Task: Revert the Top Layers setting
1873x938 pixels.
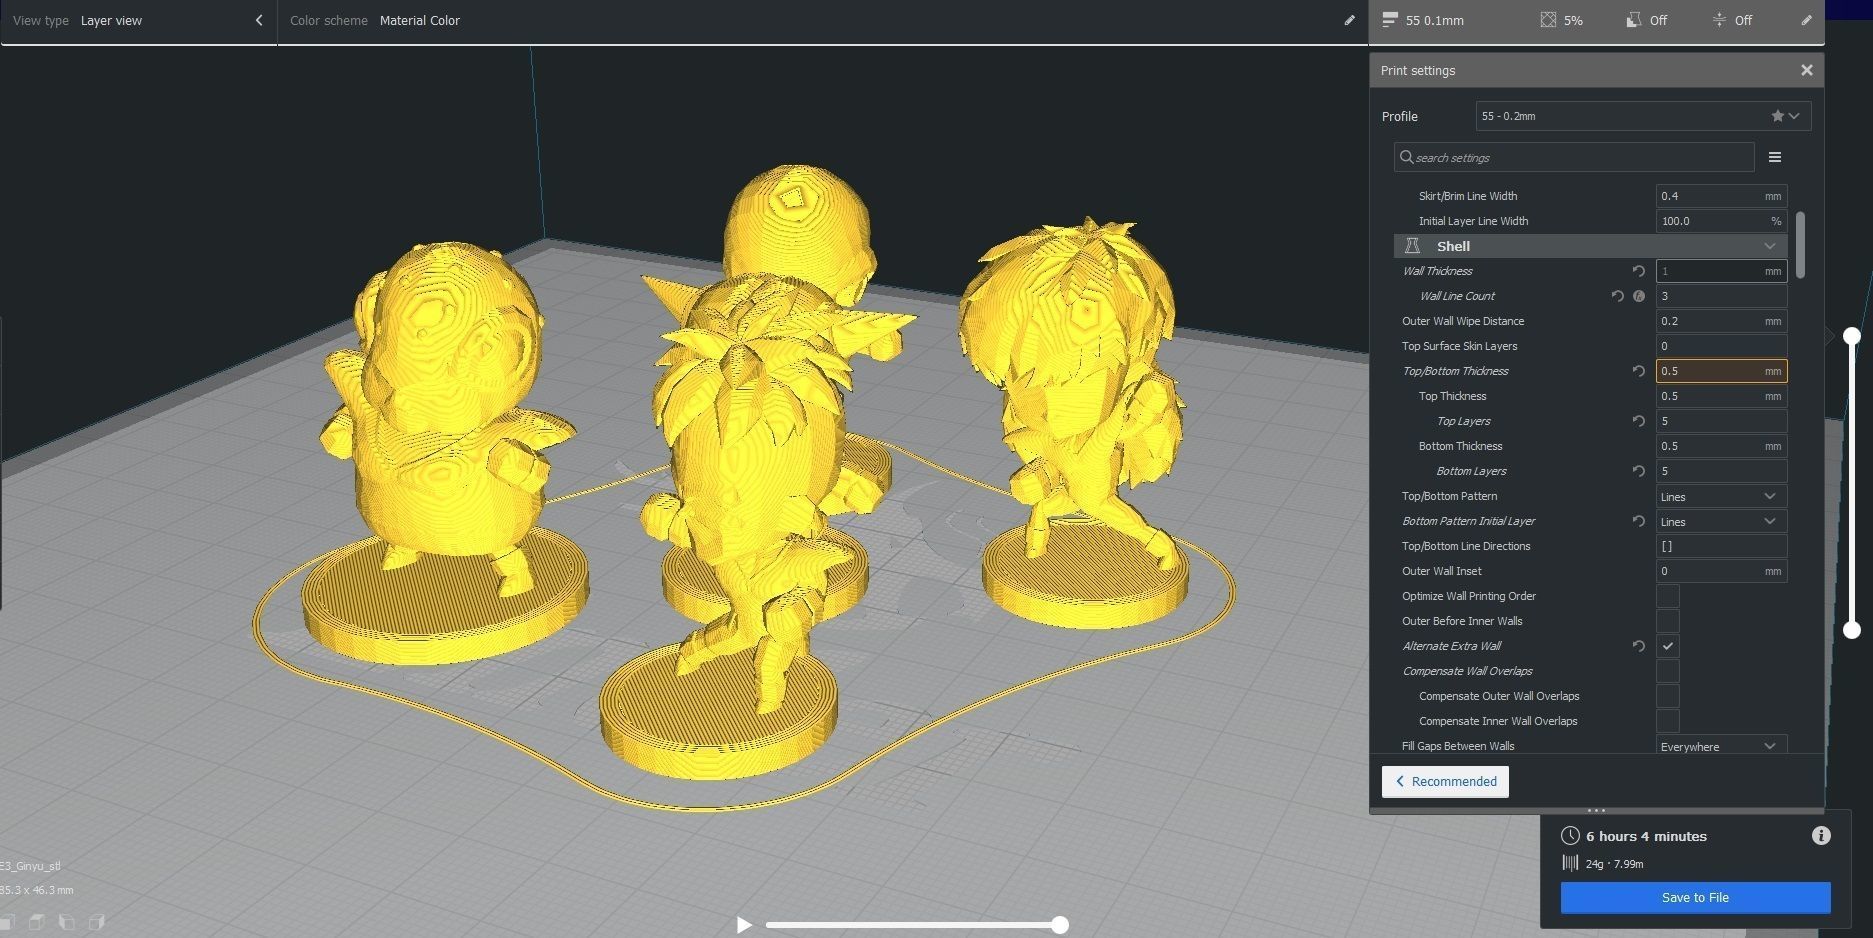Action: tap(1638, 421)
